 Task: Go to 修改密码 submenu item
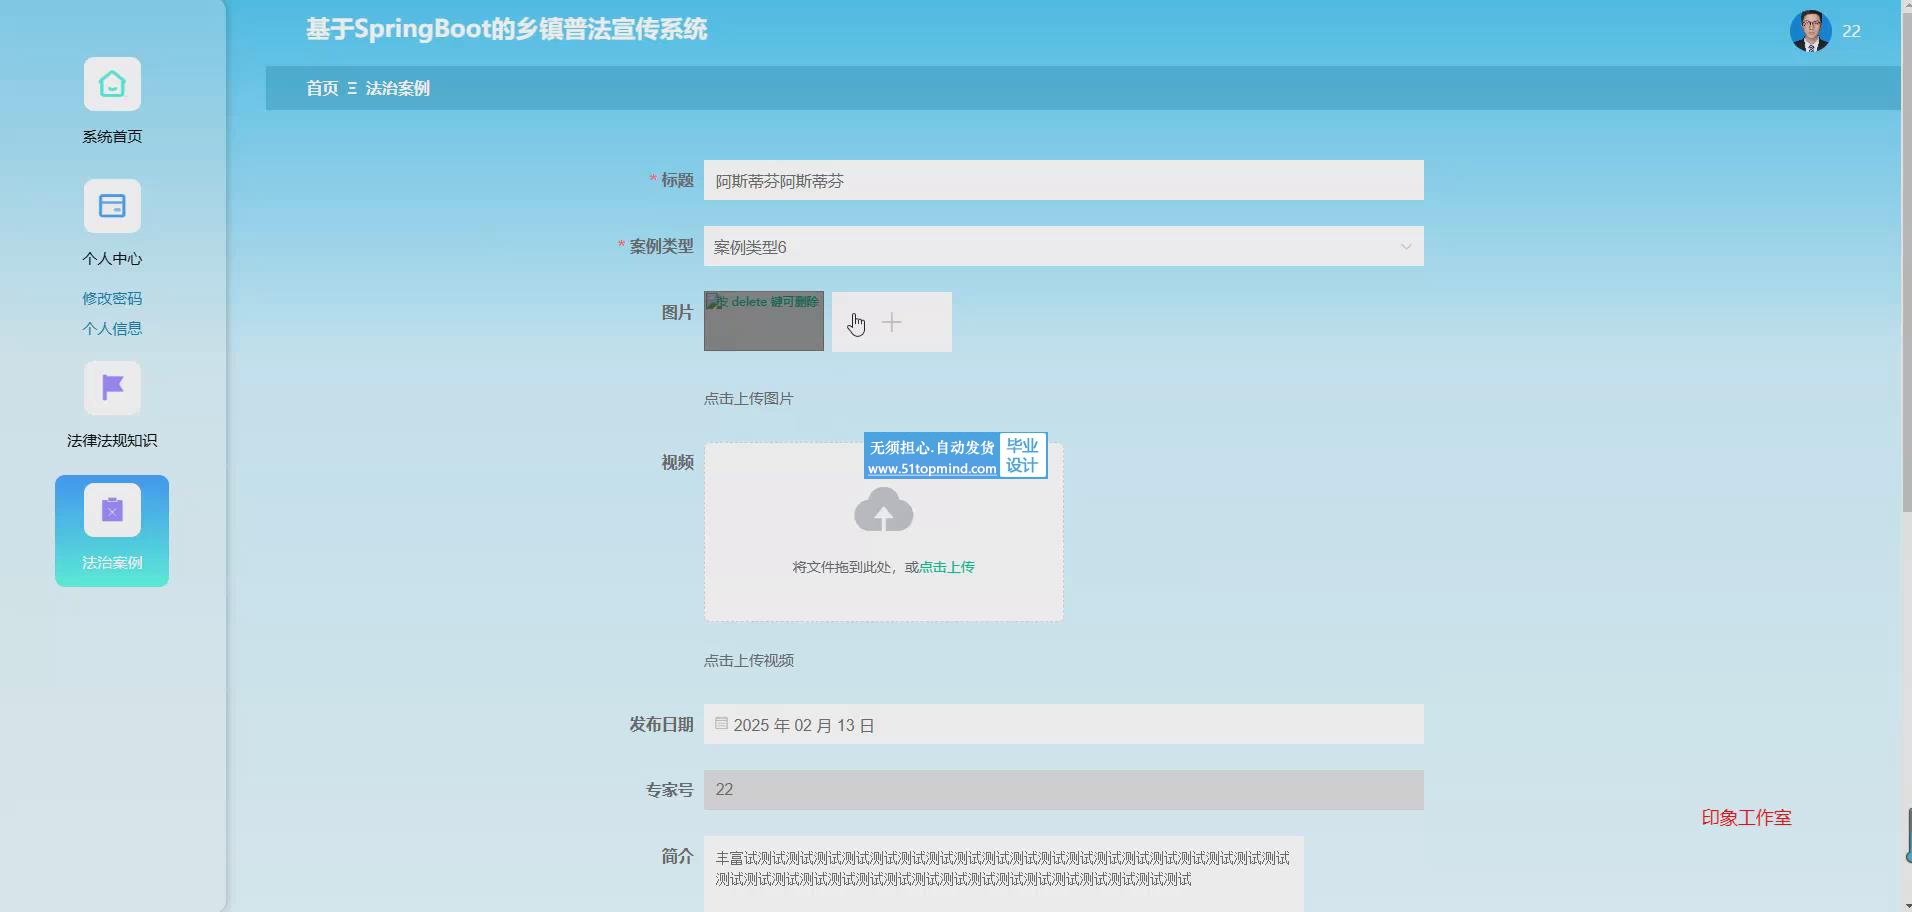tap(112, 298)
